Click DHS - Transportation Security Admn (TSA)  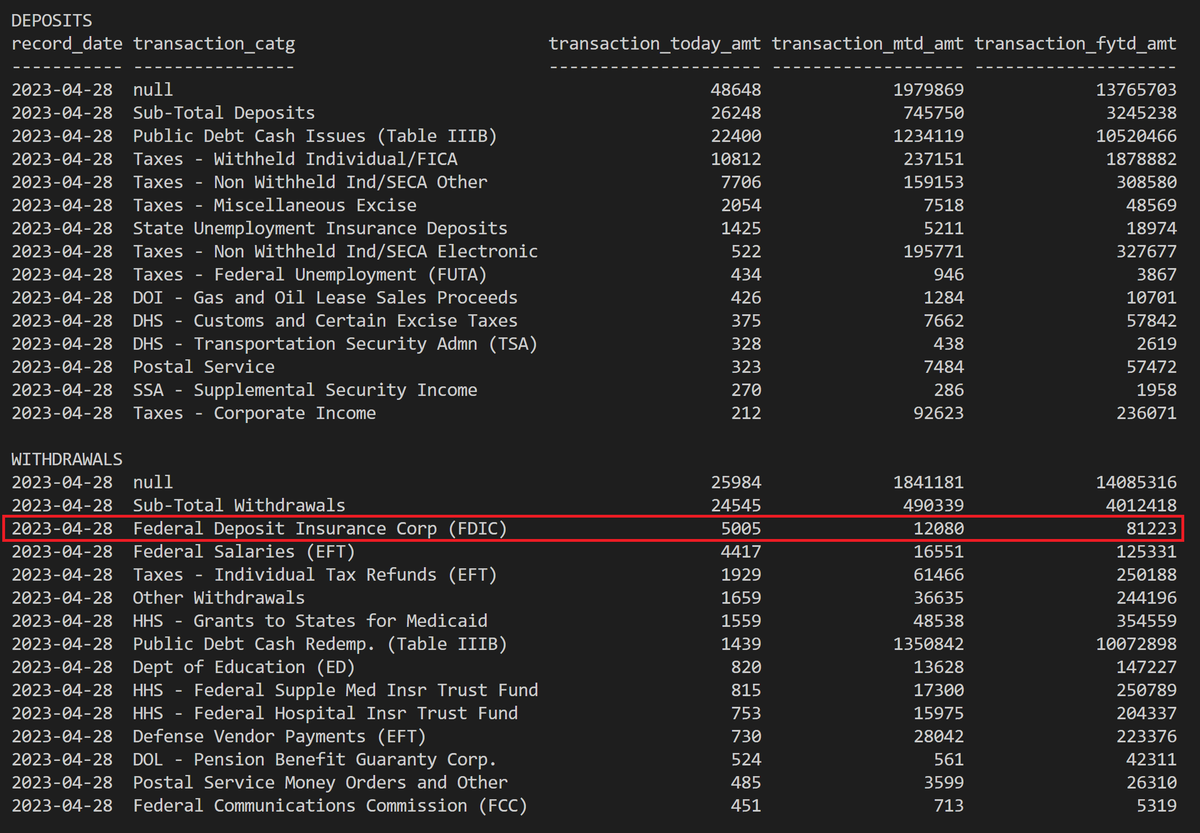tap(335, 343)
